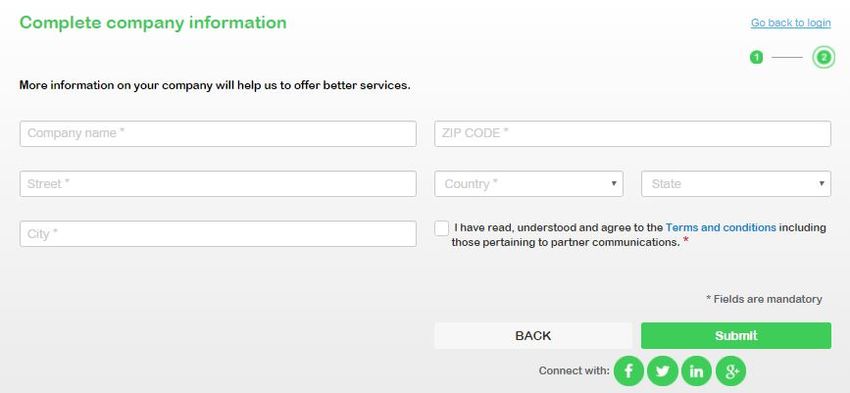Click the BACK button

[533, 336]
